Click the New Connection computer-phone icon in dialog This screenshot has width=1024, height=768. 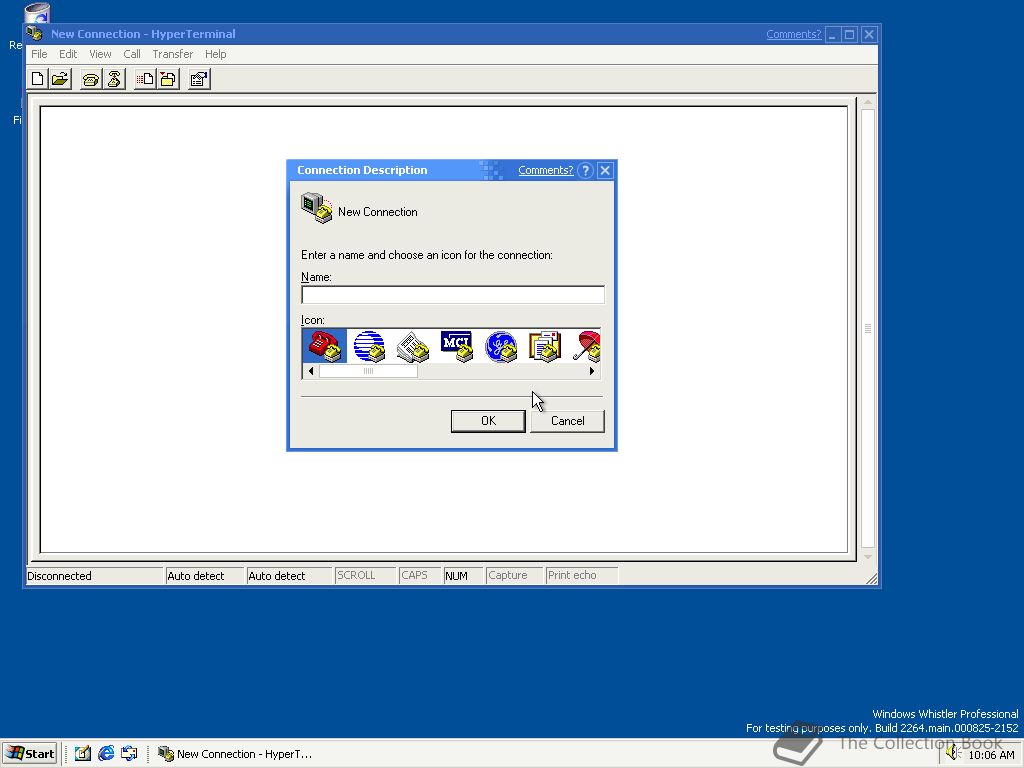pyautogui.click(x=317, y=208)
